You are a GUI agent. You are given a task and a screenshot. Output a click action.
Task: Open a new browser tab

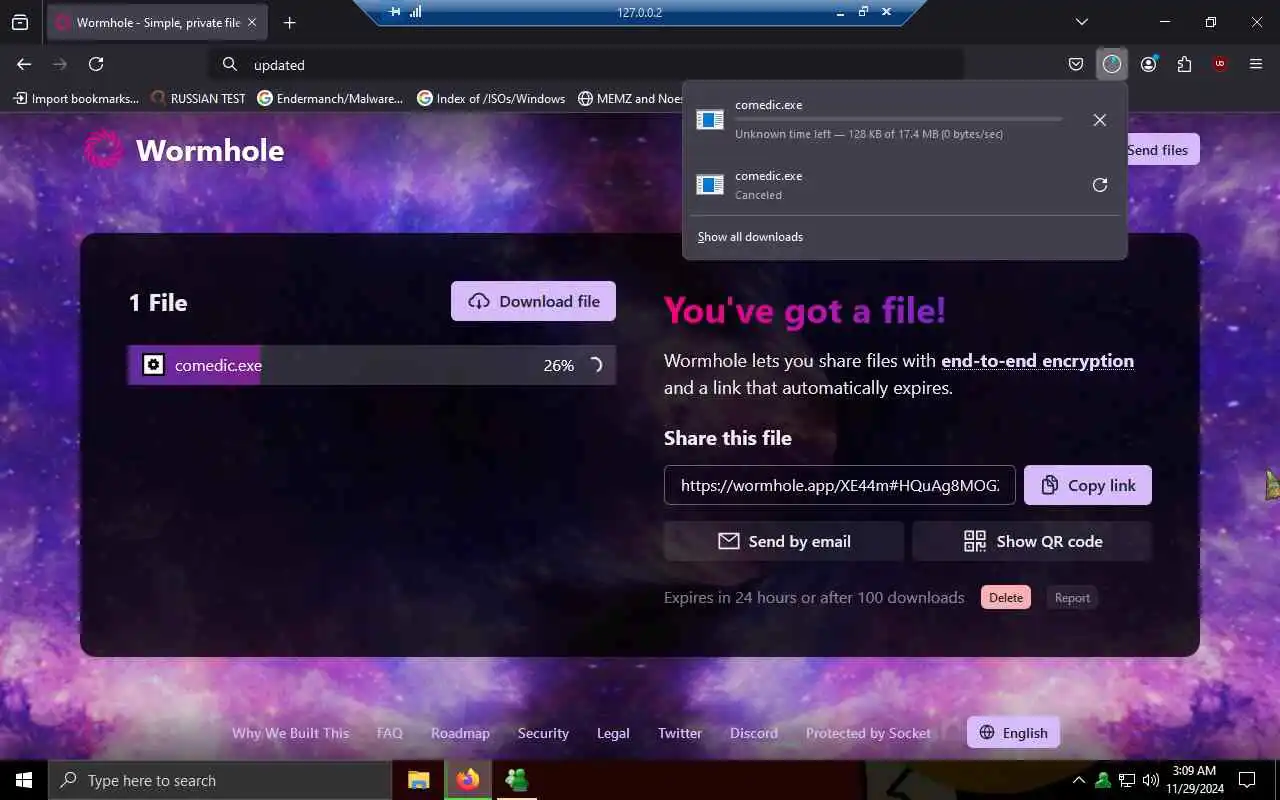(289, 22)
